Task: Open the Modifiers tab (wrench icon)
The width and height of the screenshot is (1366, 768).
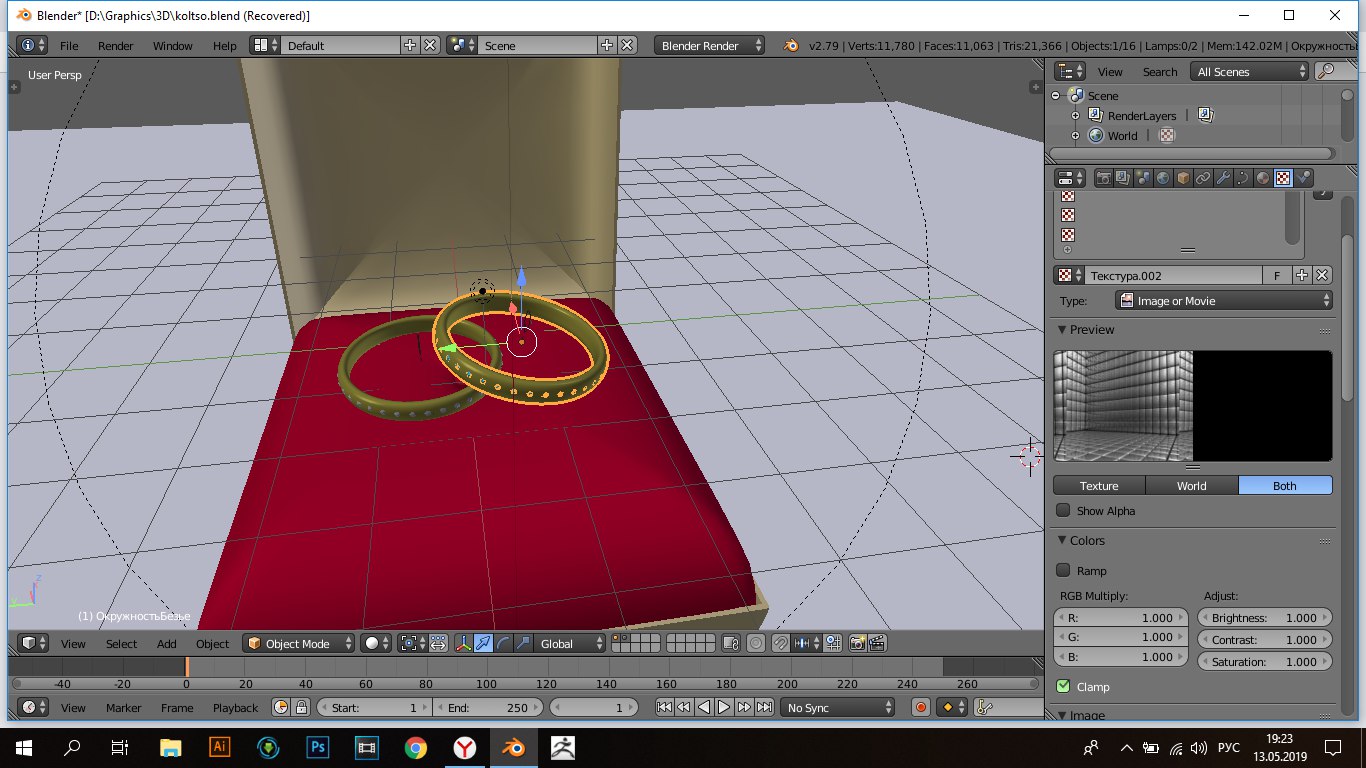Action: coord(1223,178)
